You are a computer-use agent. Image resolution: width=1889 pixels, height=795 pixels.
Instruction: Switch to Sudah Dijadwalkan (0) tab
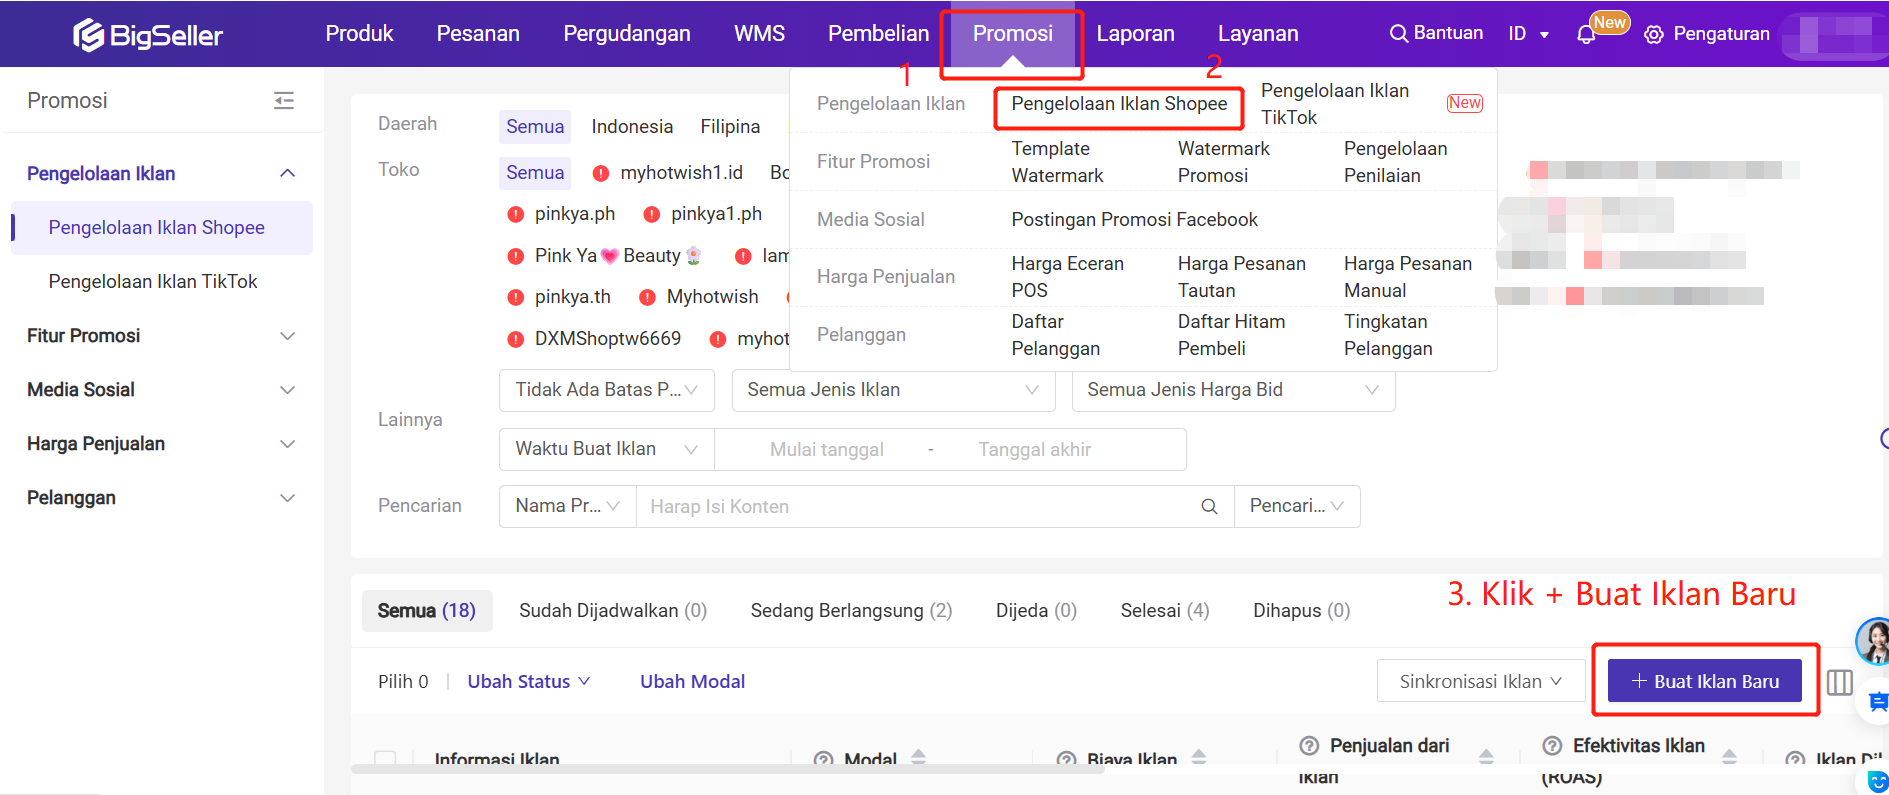coord(613,610)
